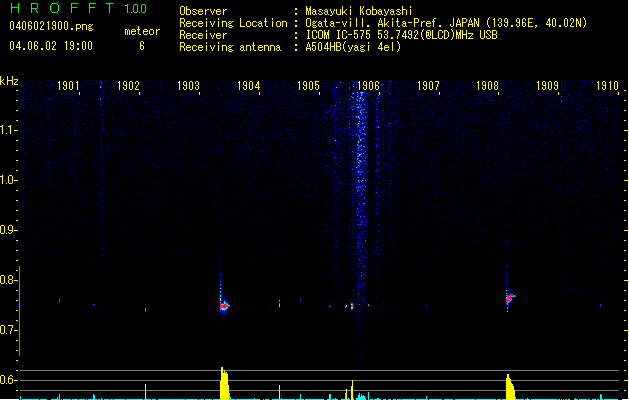Click the yellow power peak after 1908
This screenshot has width=629, height=400.
pos(510,387)
